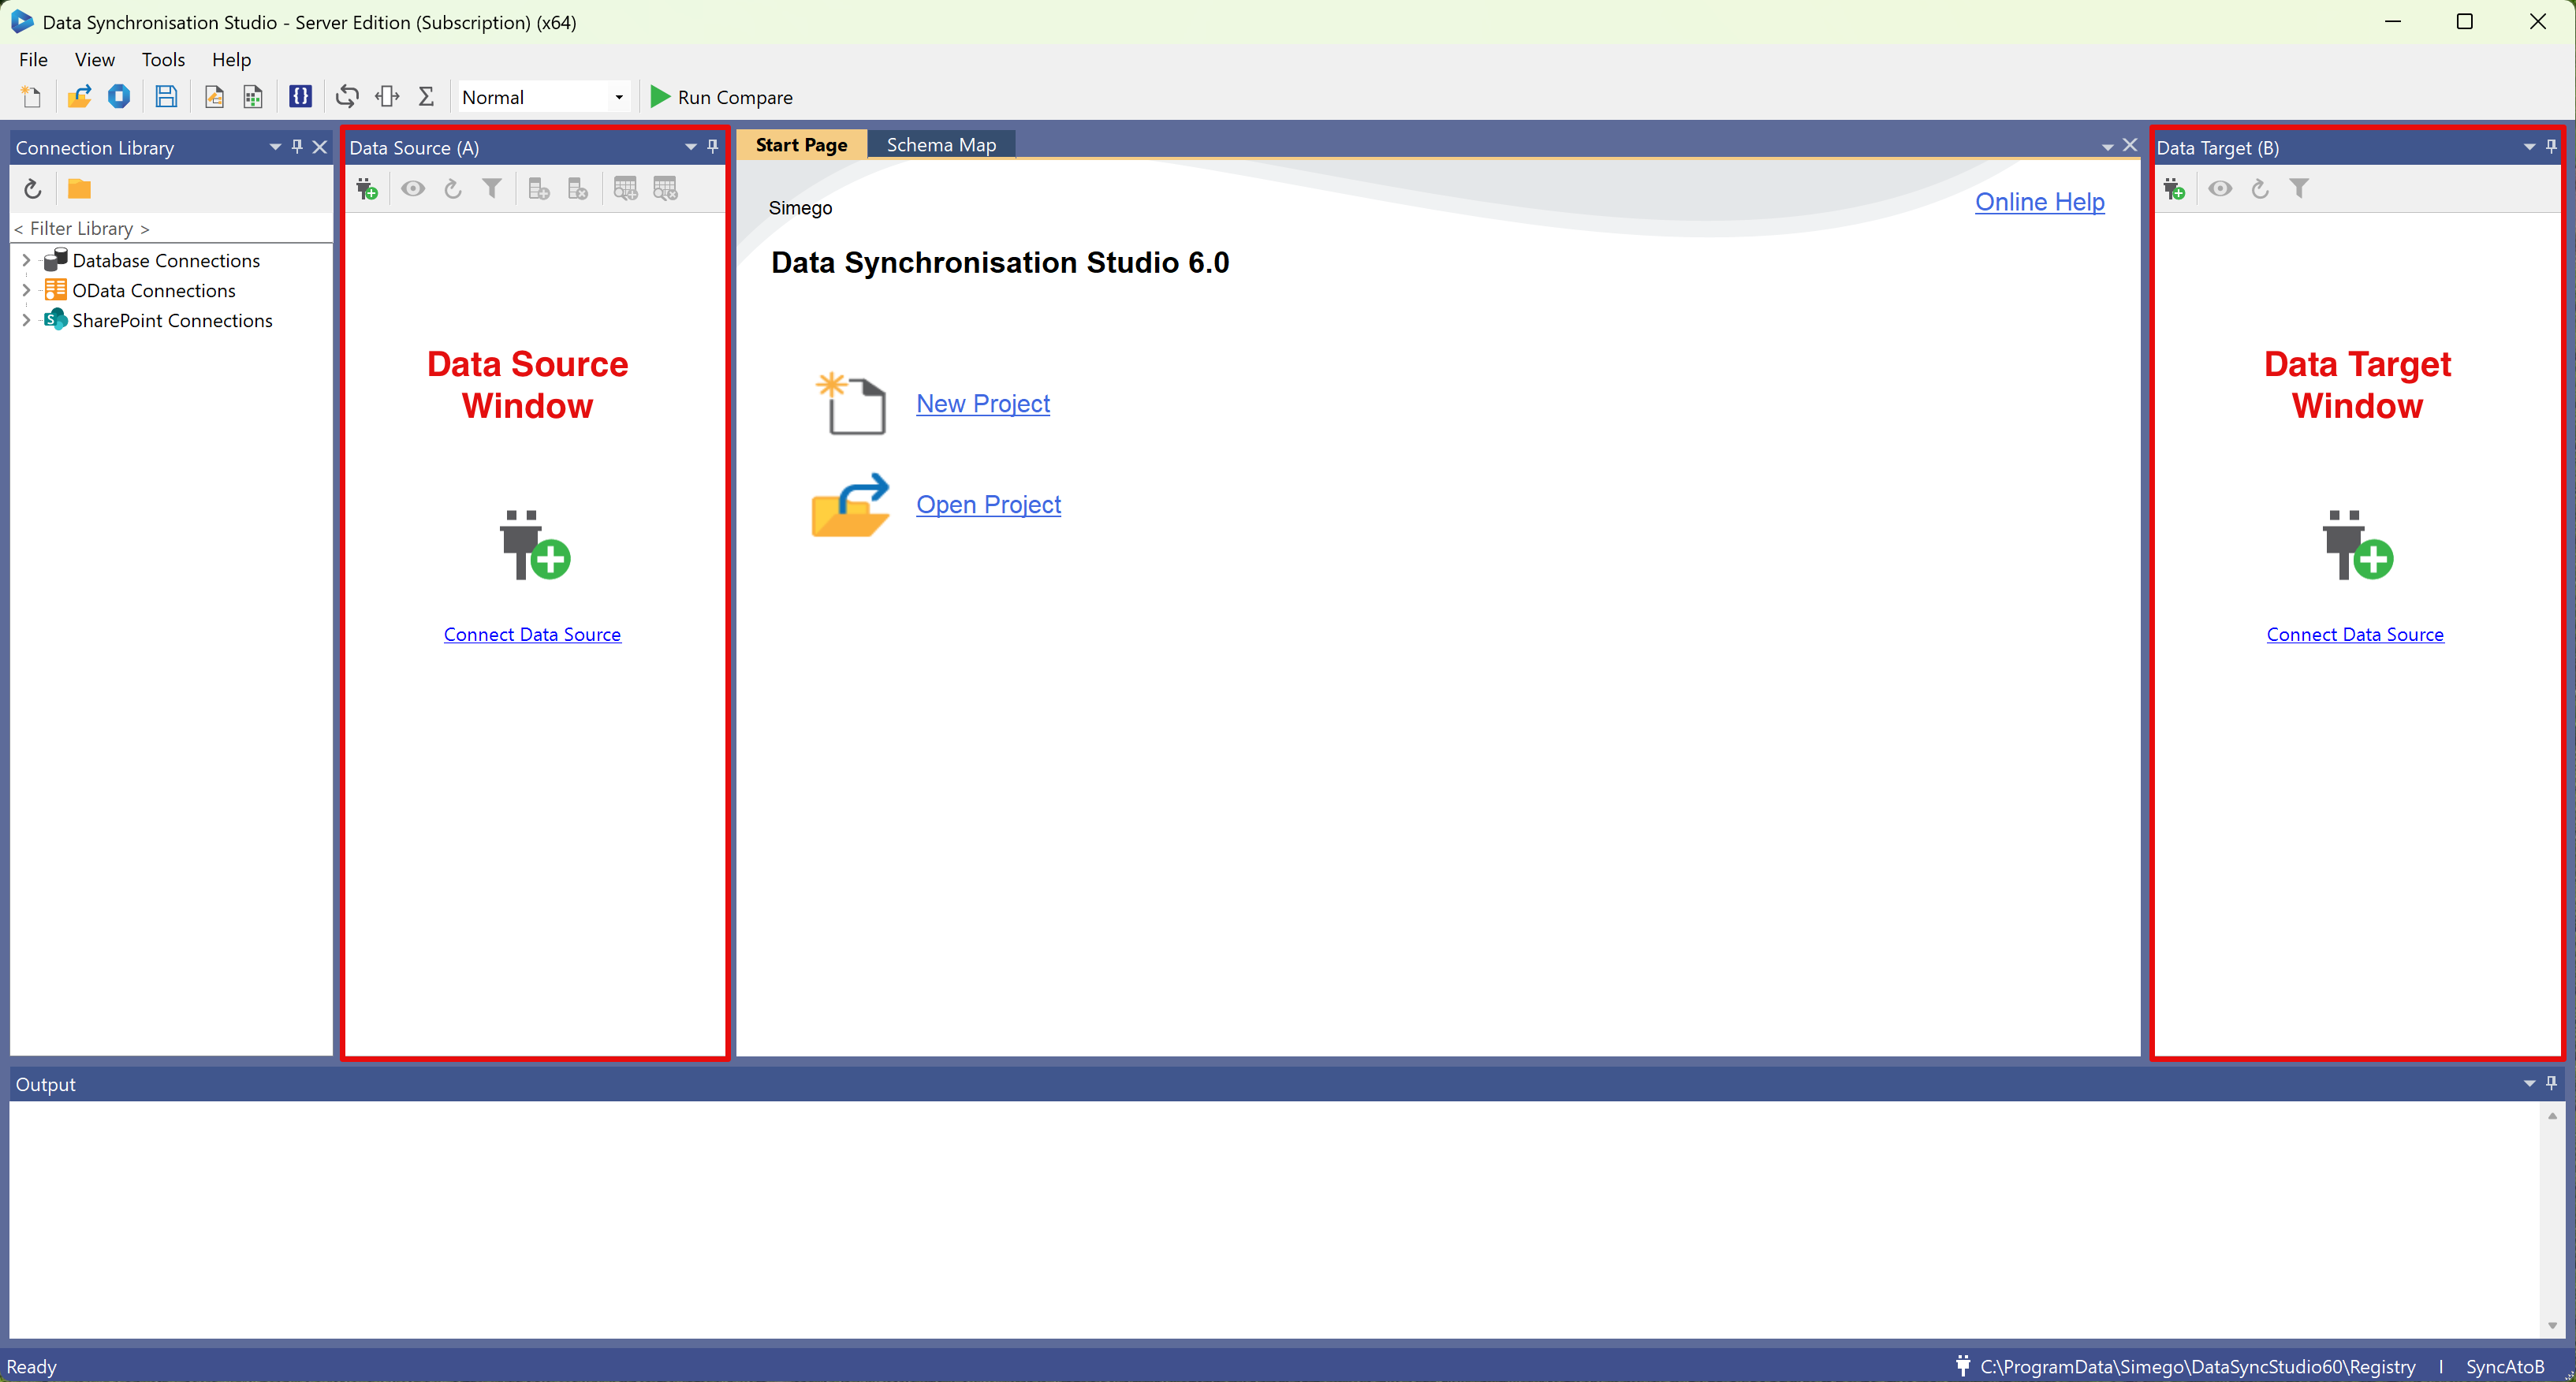Click Connect Data Source link in Data Target (B)
Viewport: 2576px width, 1382px height.
pos(2355,634)
